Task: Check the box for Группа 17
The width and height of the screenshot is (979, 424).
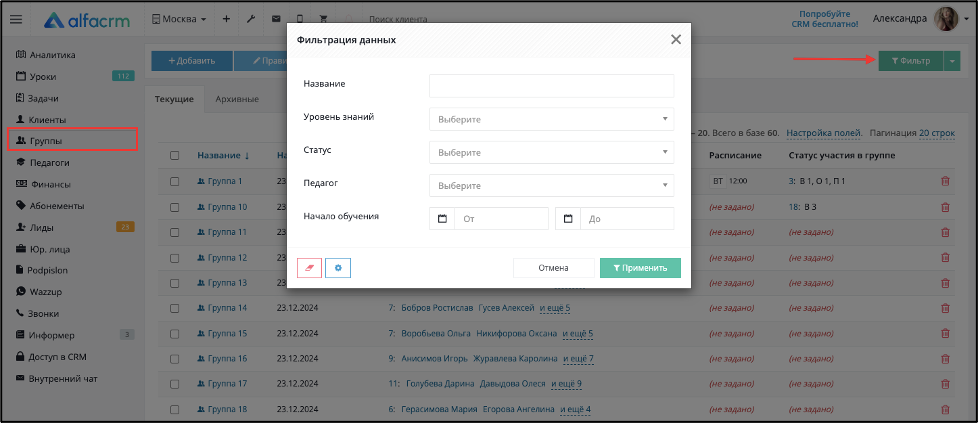Action: (x=175, y=384)
